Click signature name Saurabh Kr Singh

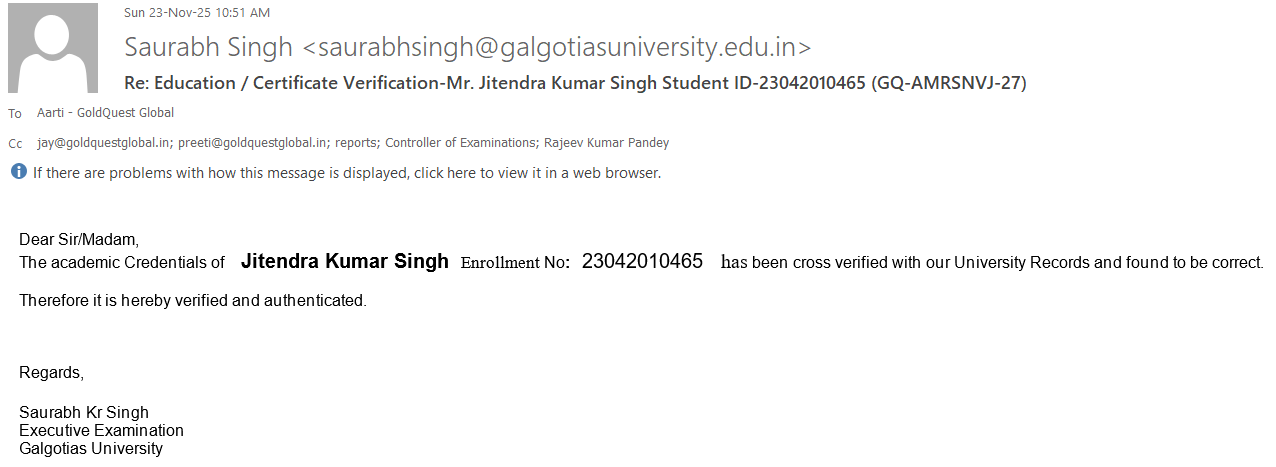pyautogui.click(x=84, y=413)
